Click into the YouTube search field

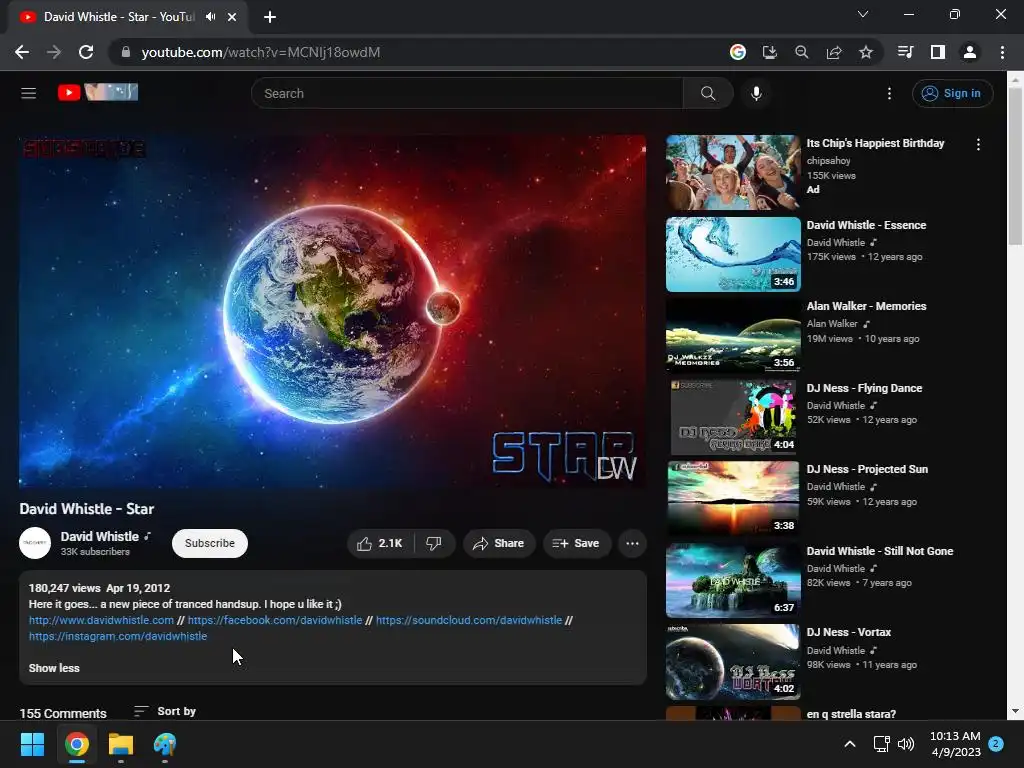467,93
